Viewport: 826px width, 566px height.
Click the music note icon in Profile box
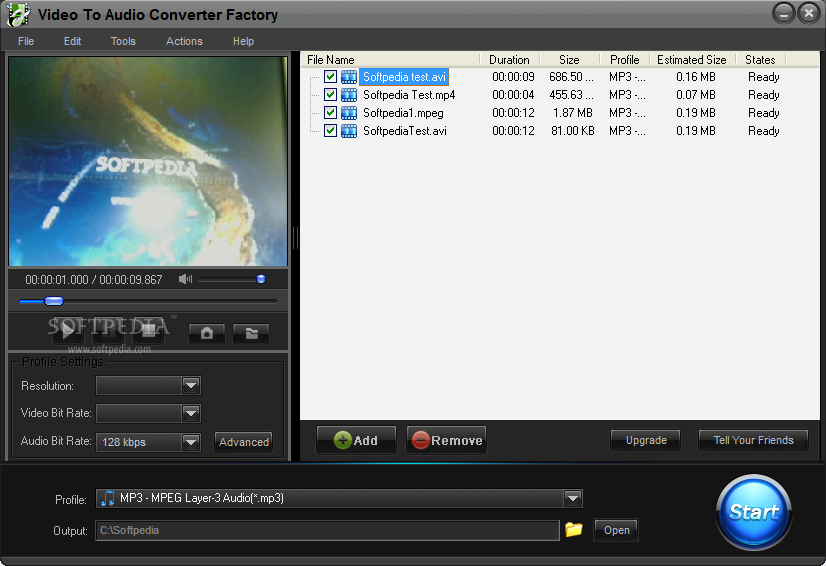(x=107, y=498)
